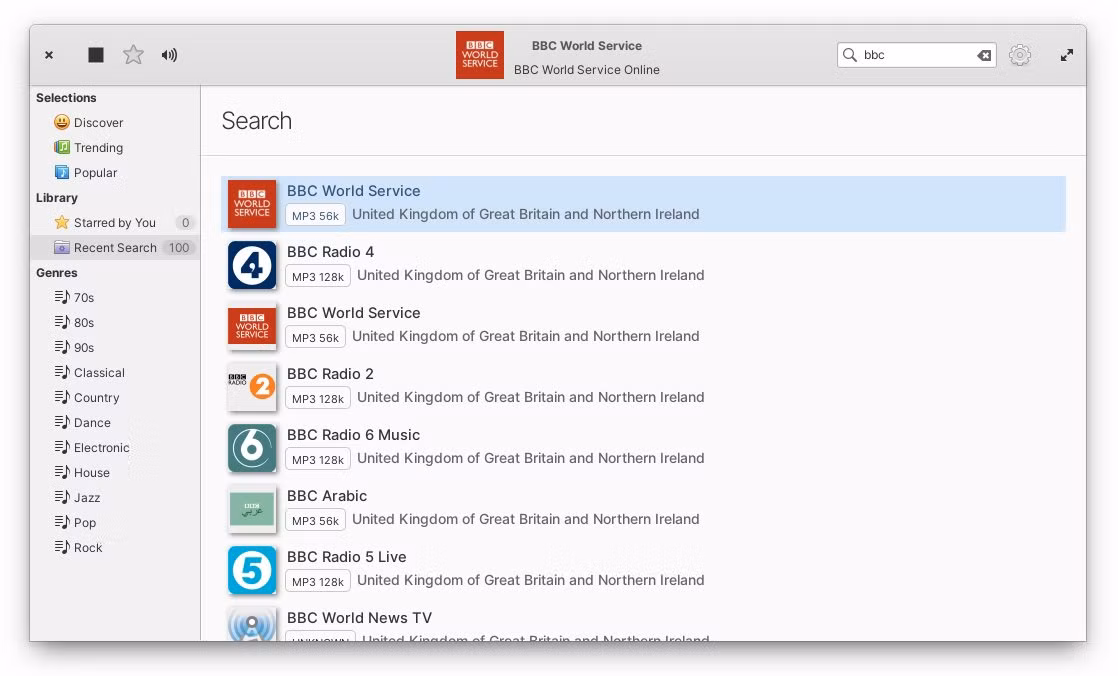Image resolution: width=1118 pixels, height=676 pixels.
Task: Play BBC Radio 6 Music by its name
Action: (353, 435)
